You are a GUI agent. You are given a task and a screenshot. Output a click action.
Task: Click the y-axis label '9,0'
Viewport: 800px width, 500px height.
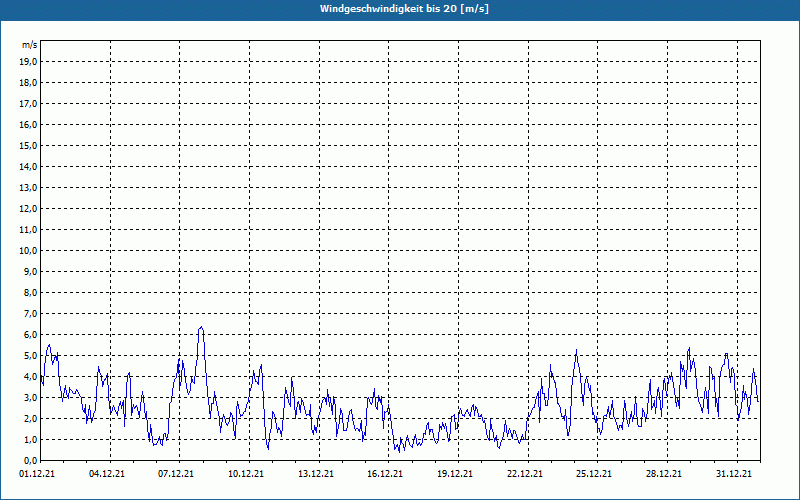[30, 271]
